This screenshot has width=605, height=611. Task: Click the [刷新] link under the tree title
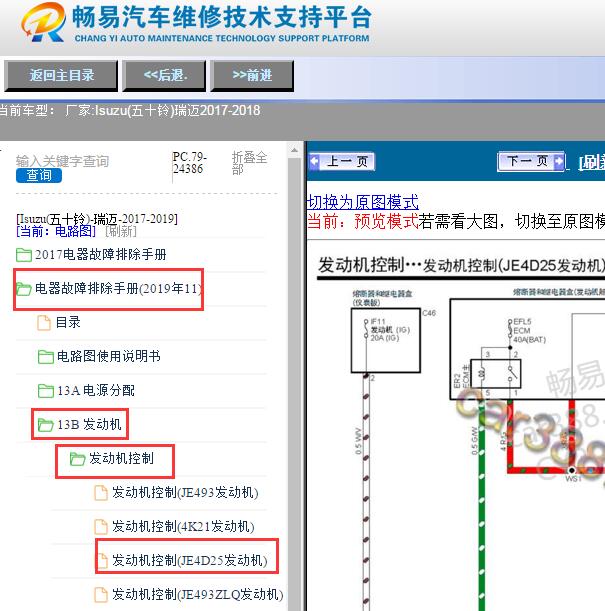click(x=121, y=231)
